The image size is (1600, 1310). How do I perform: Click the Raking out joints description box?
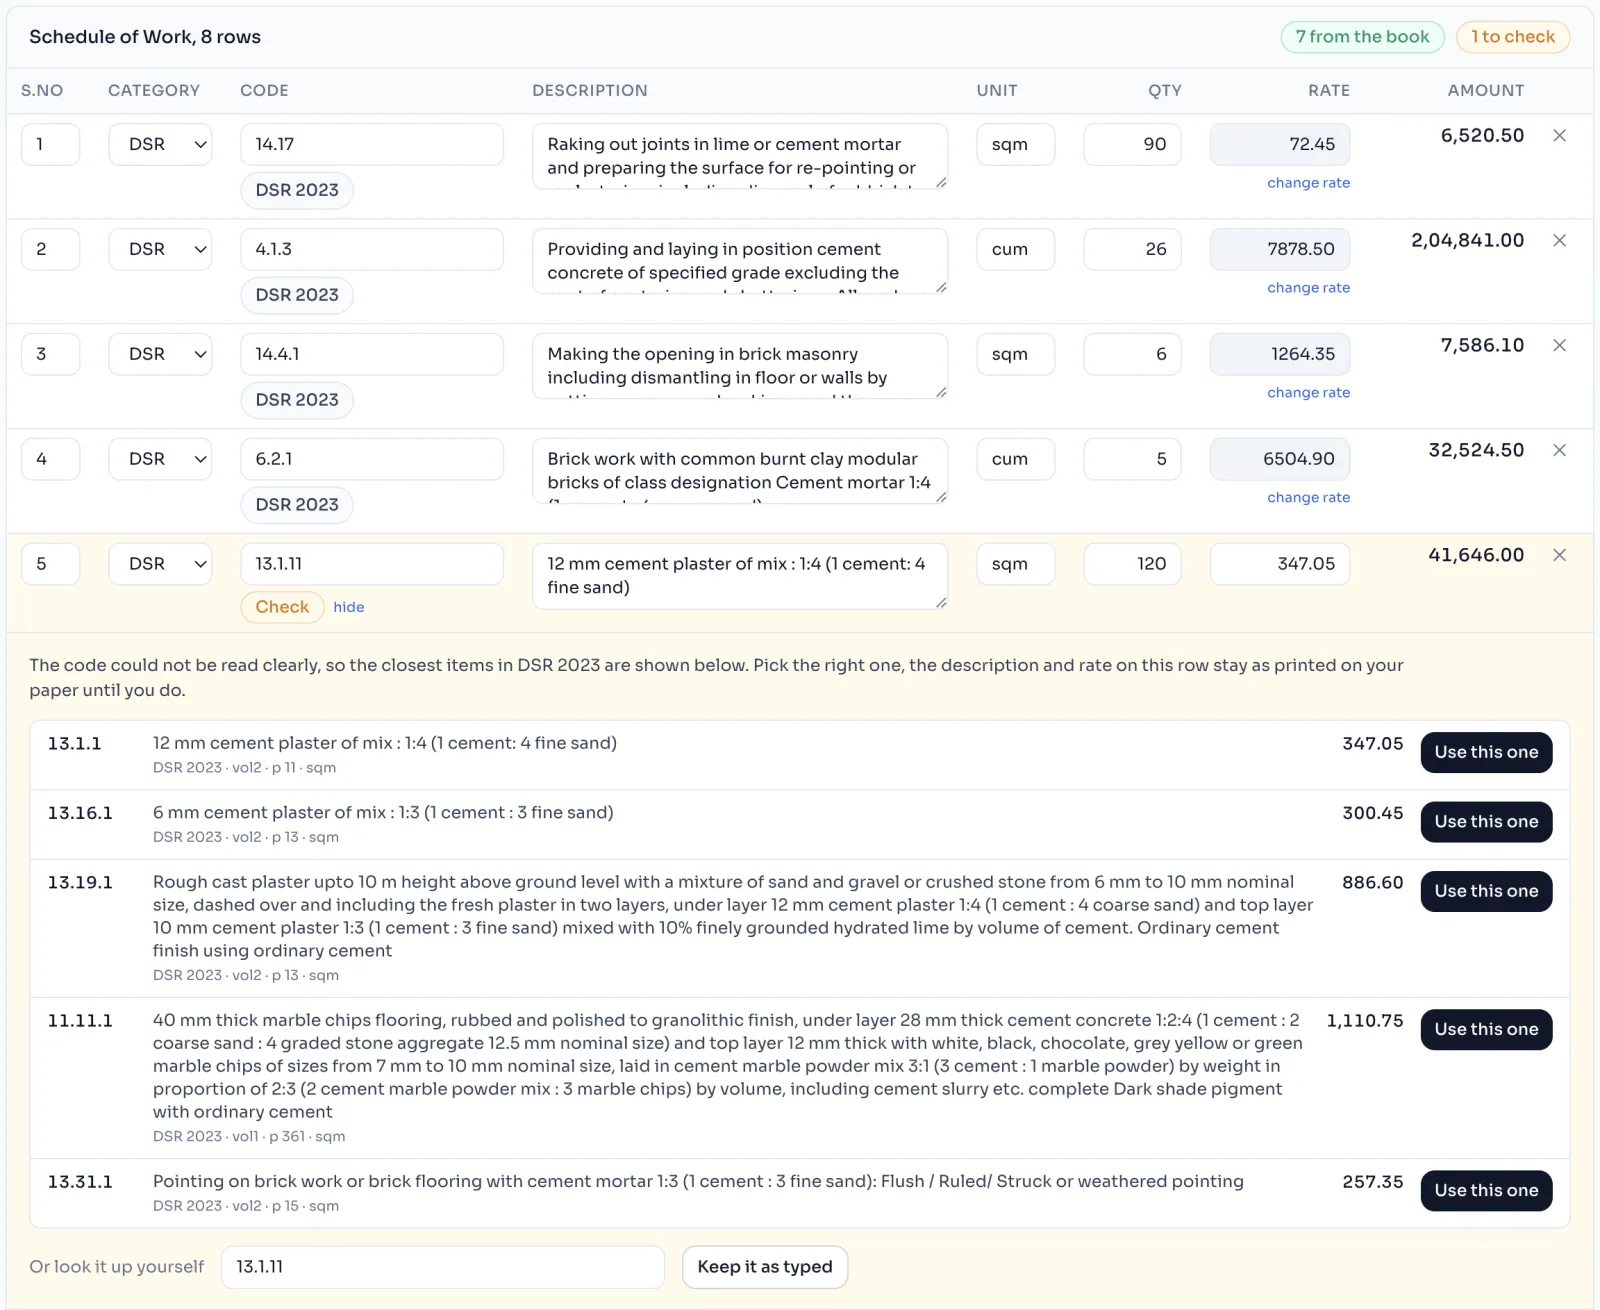740,157
